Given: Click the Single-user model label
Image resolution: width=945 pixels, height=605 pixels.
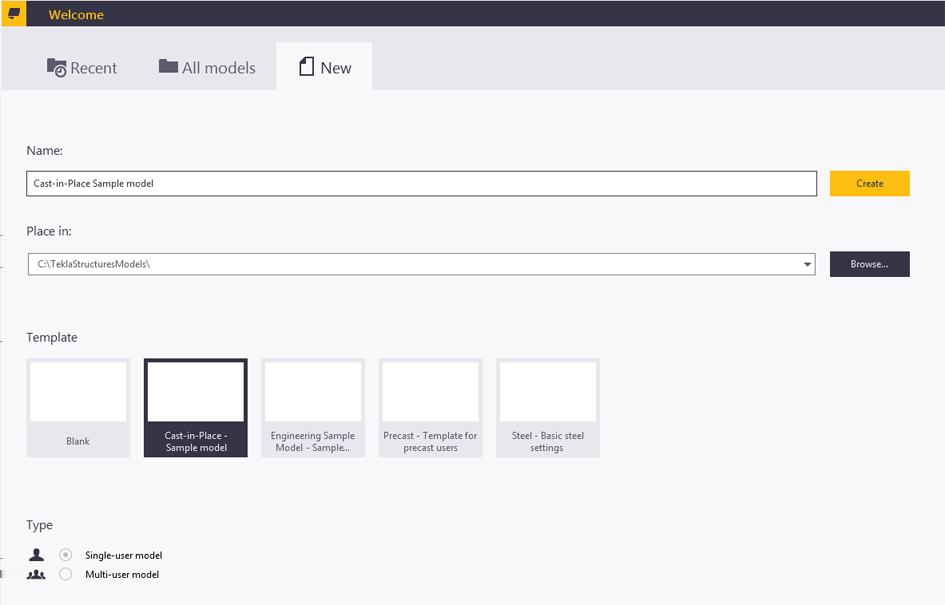Looking at the screenshot, I should (124, 555).
